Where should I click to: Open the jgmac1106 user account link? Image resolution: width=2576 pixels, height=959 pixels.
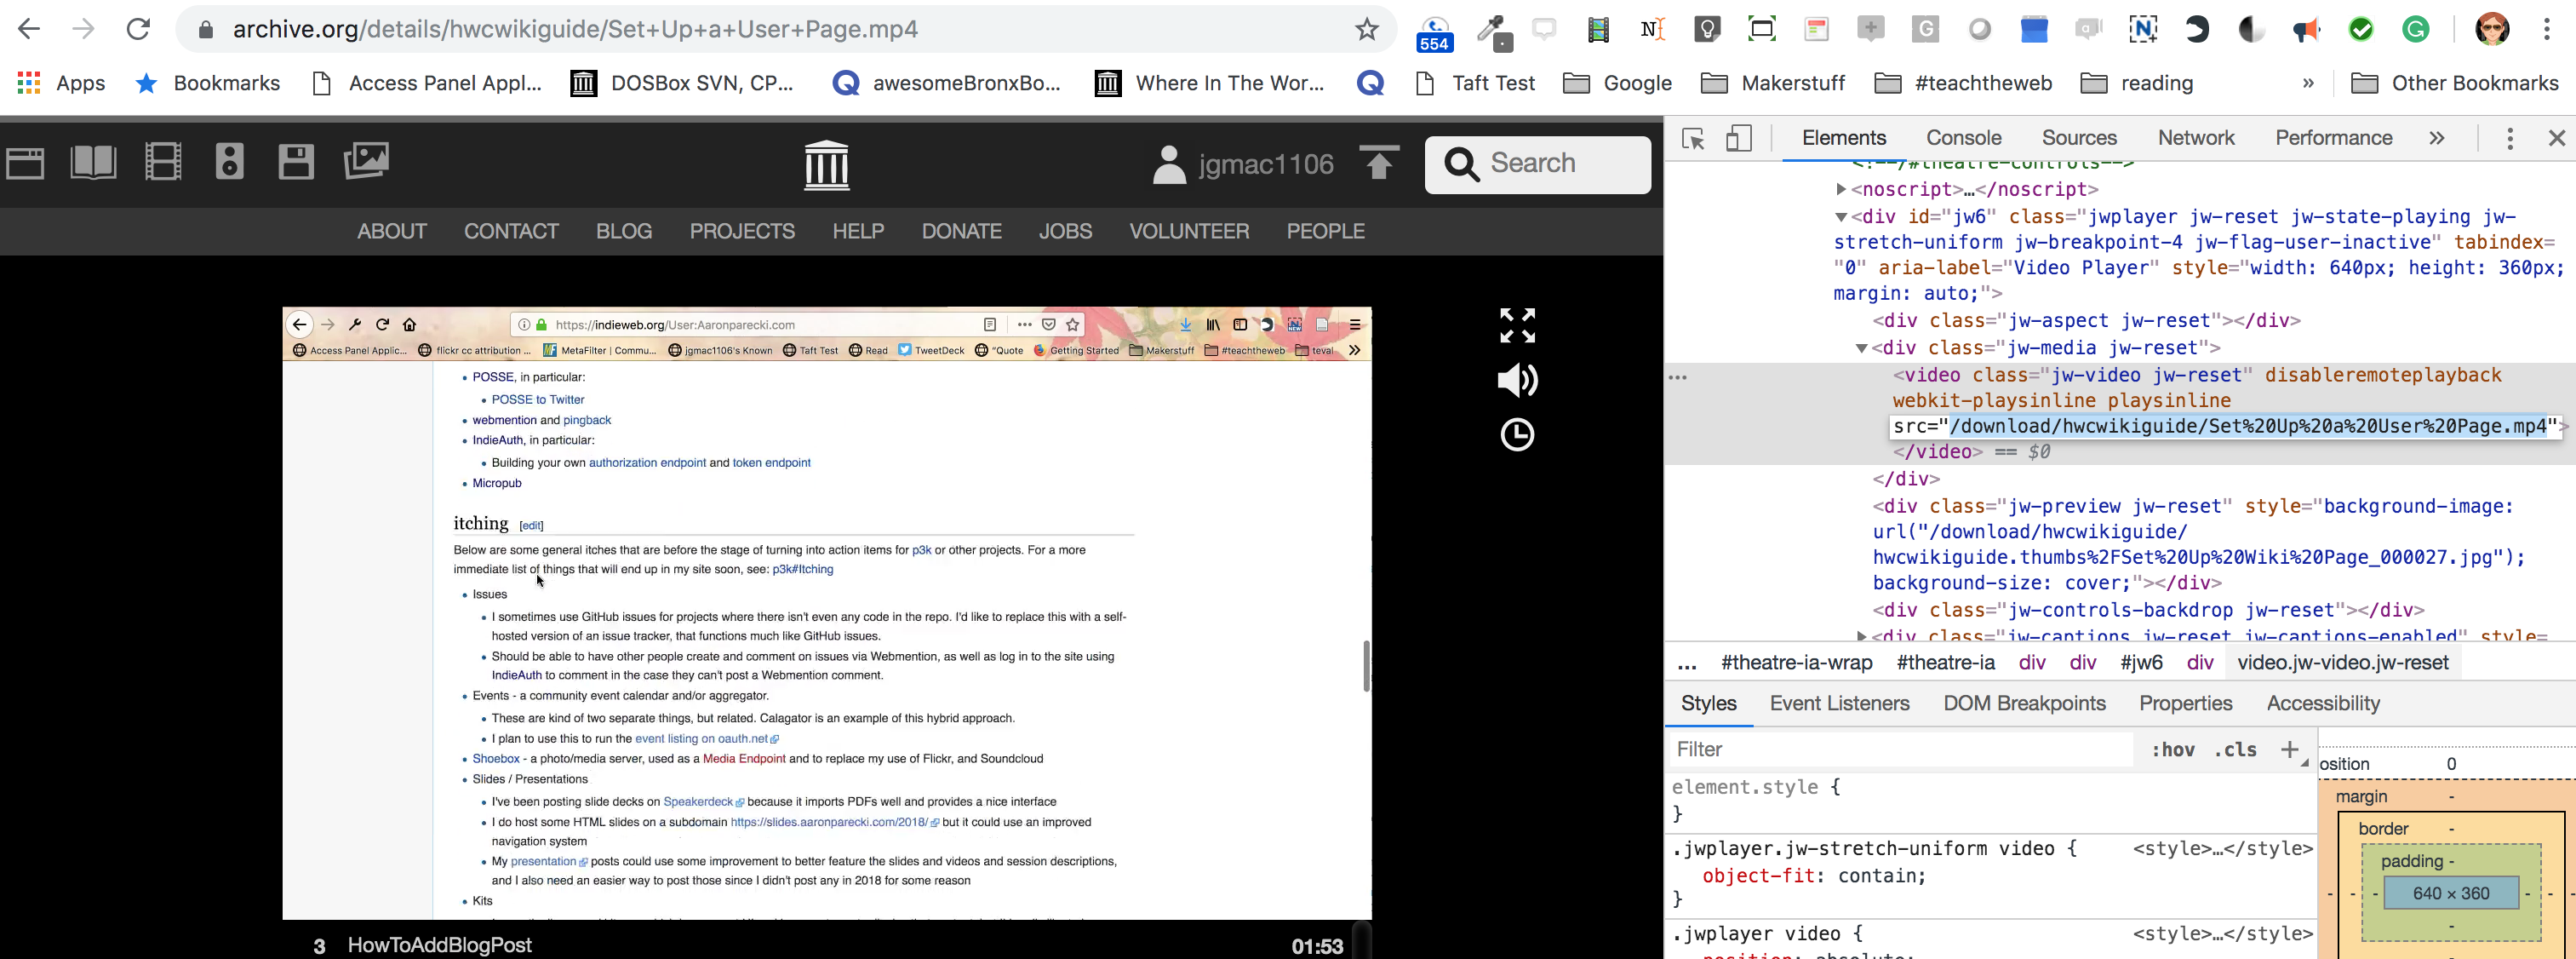(1243, 164)
